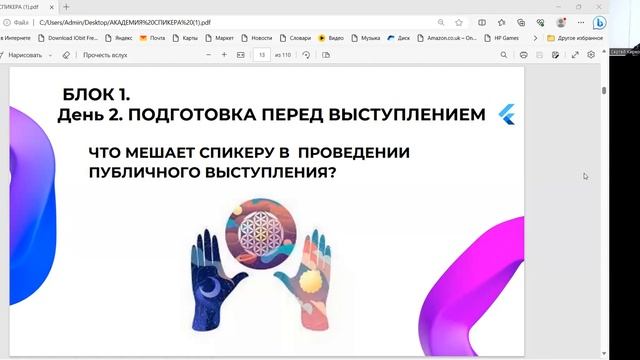The height and width of the screenshot is (360, 640).
Task: Open the page view layout button
Action: coord(326,55)
